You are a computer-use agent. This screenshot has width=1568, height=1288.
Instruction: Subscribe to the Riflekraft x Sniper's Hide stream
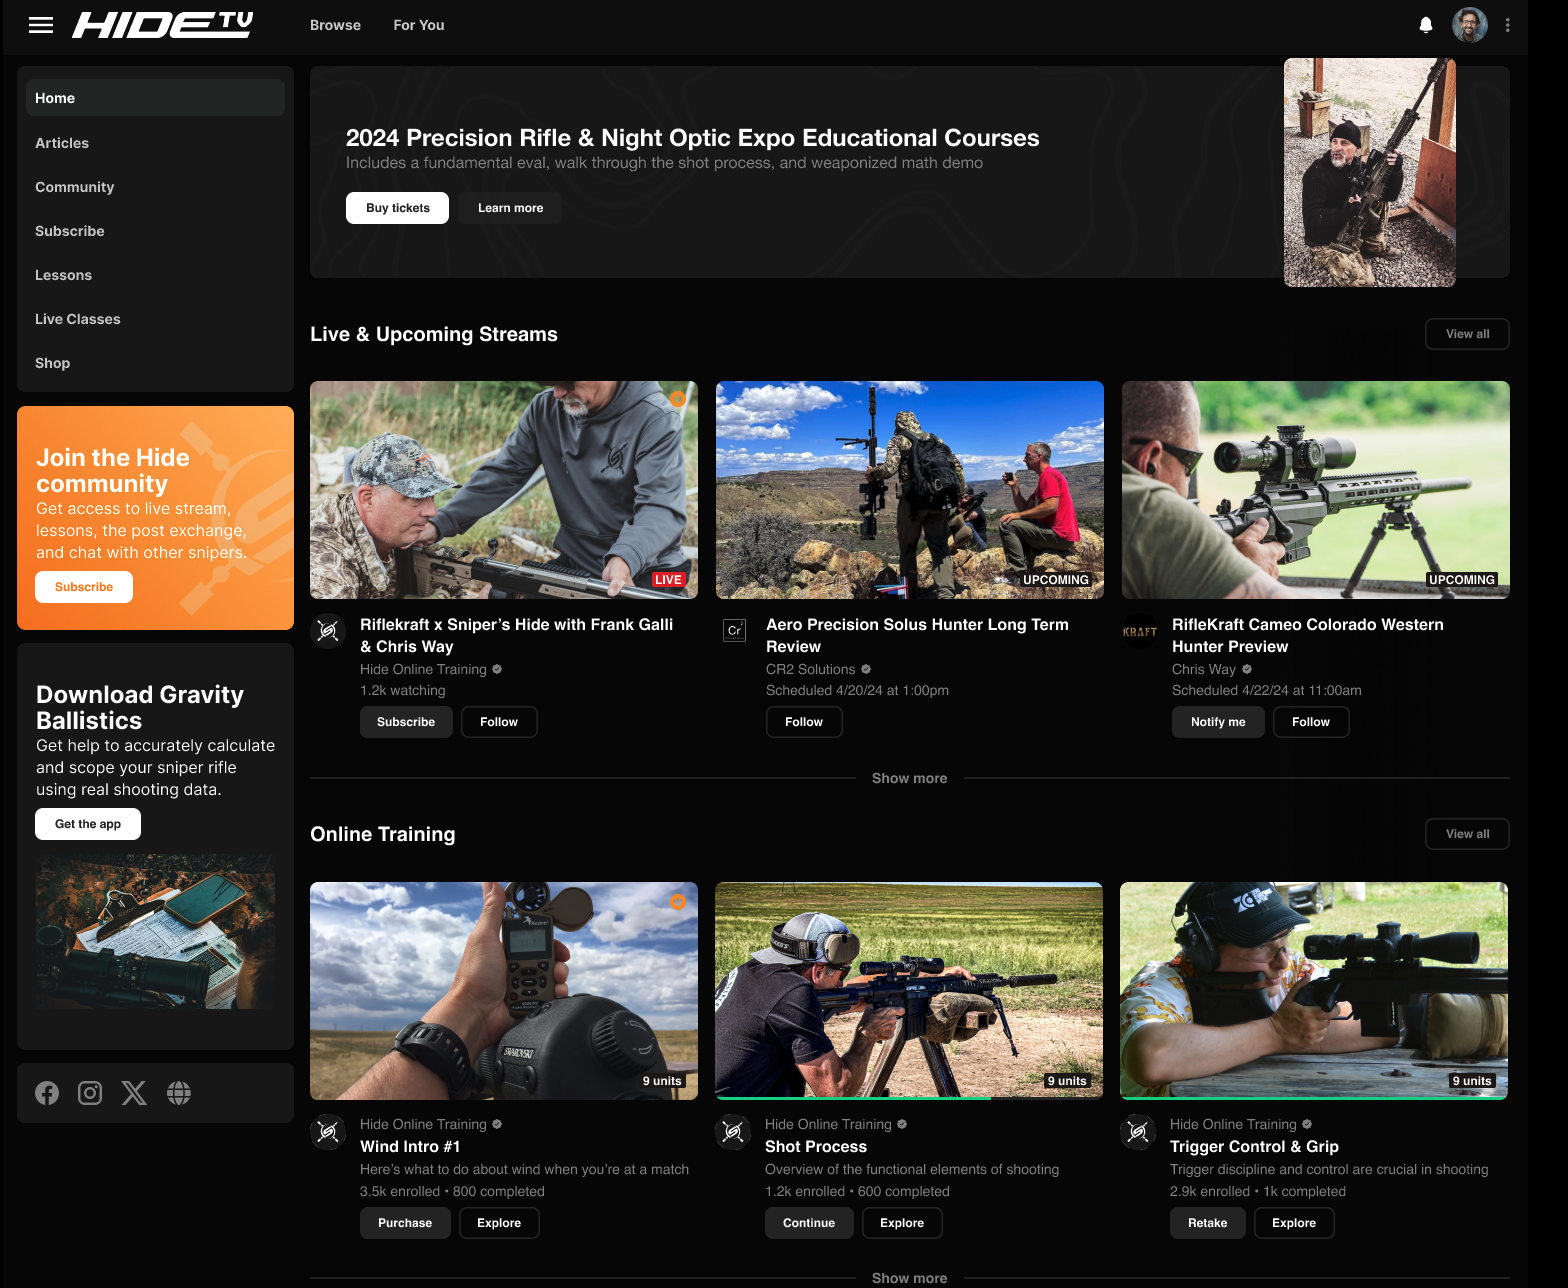[x=406, y=722]
